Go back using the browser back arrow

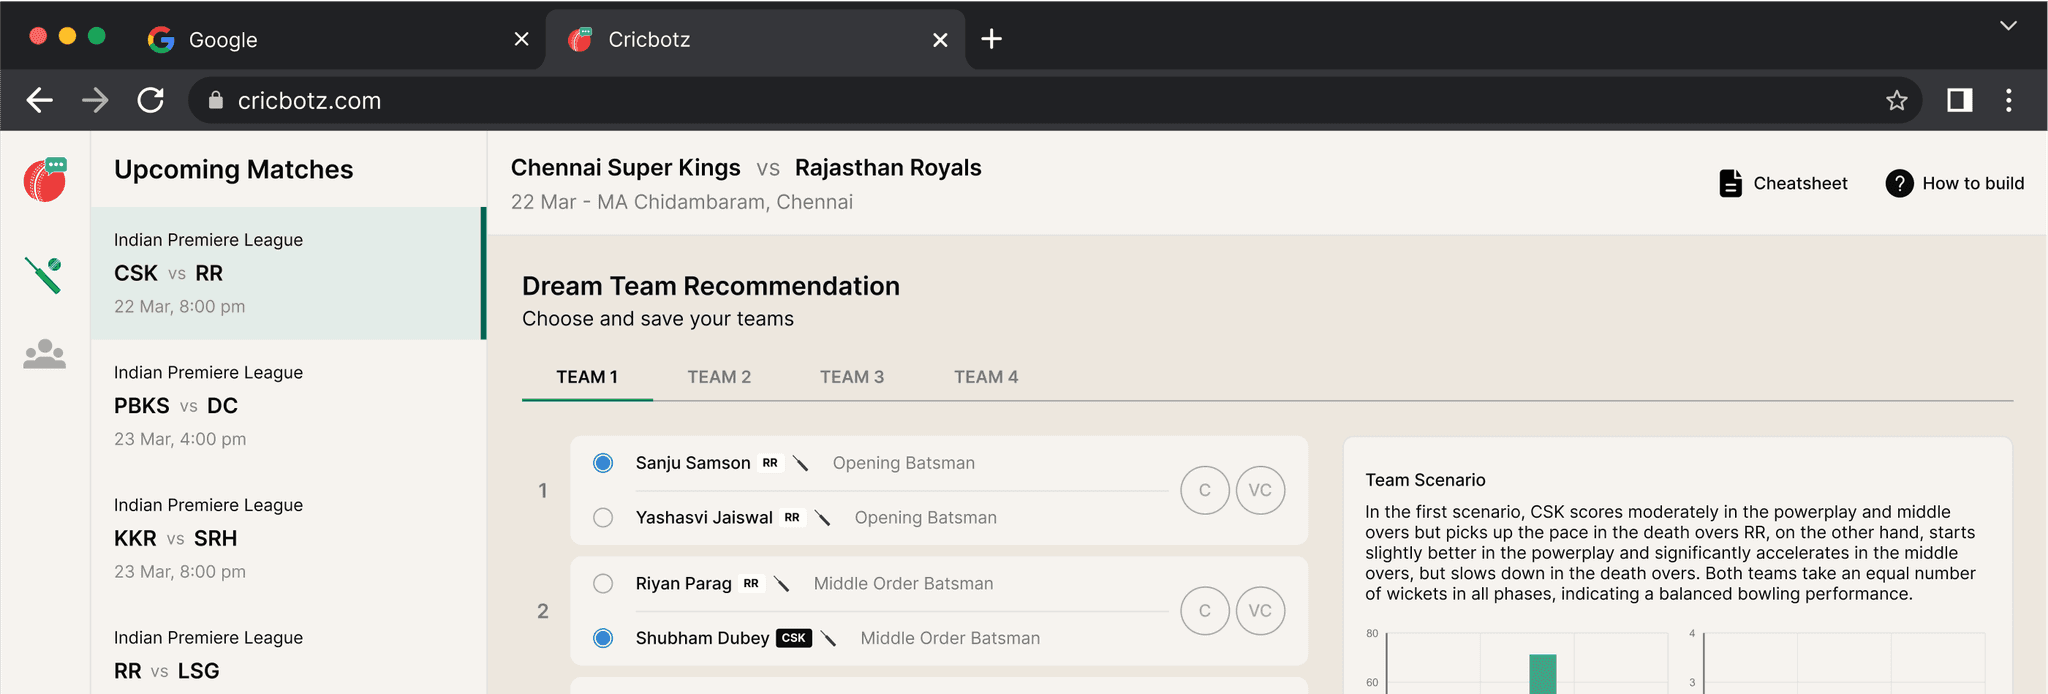(x=40, y=100)
